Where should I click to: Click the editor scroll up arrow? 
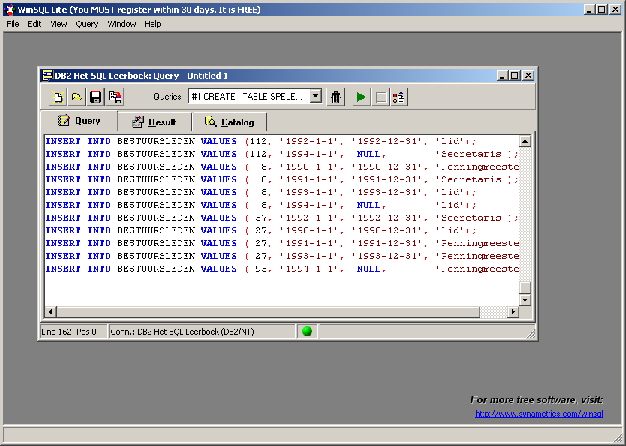pyautogui.click(x=525, y=141)
